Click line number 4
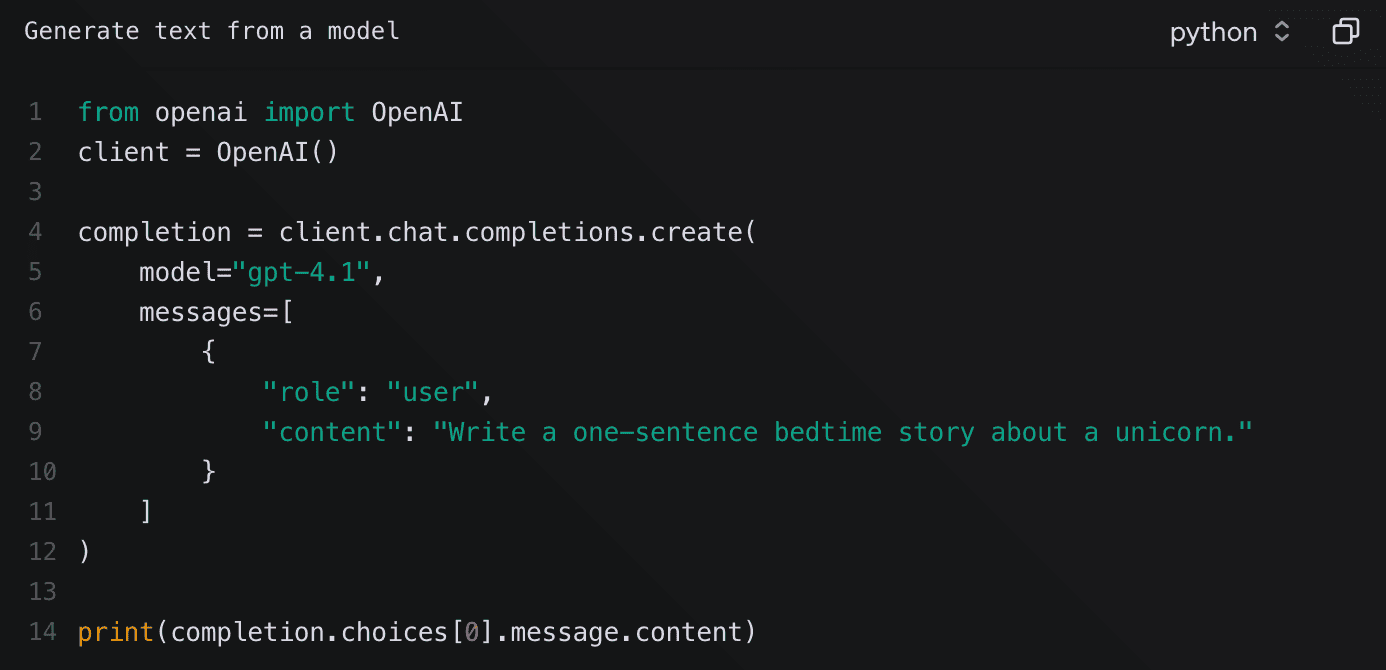The image size is (1386, 670). (x=35, y=231)
